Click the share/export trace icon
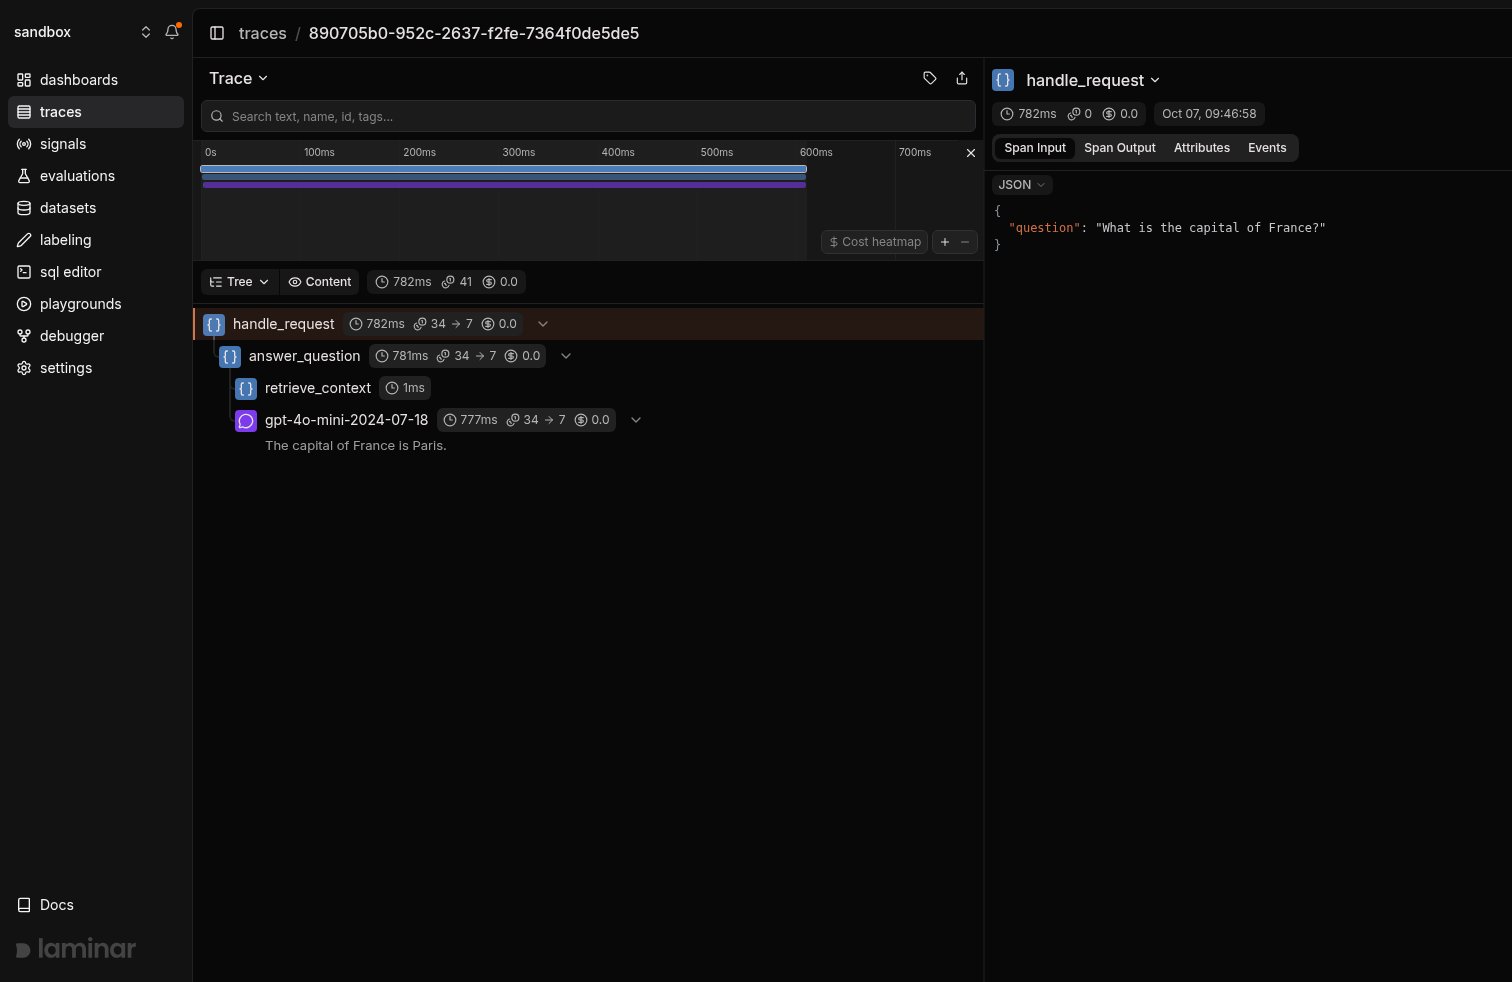1512x982 pixels. point(962,78)
